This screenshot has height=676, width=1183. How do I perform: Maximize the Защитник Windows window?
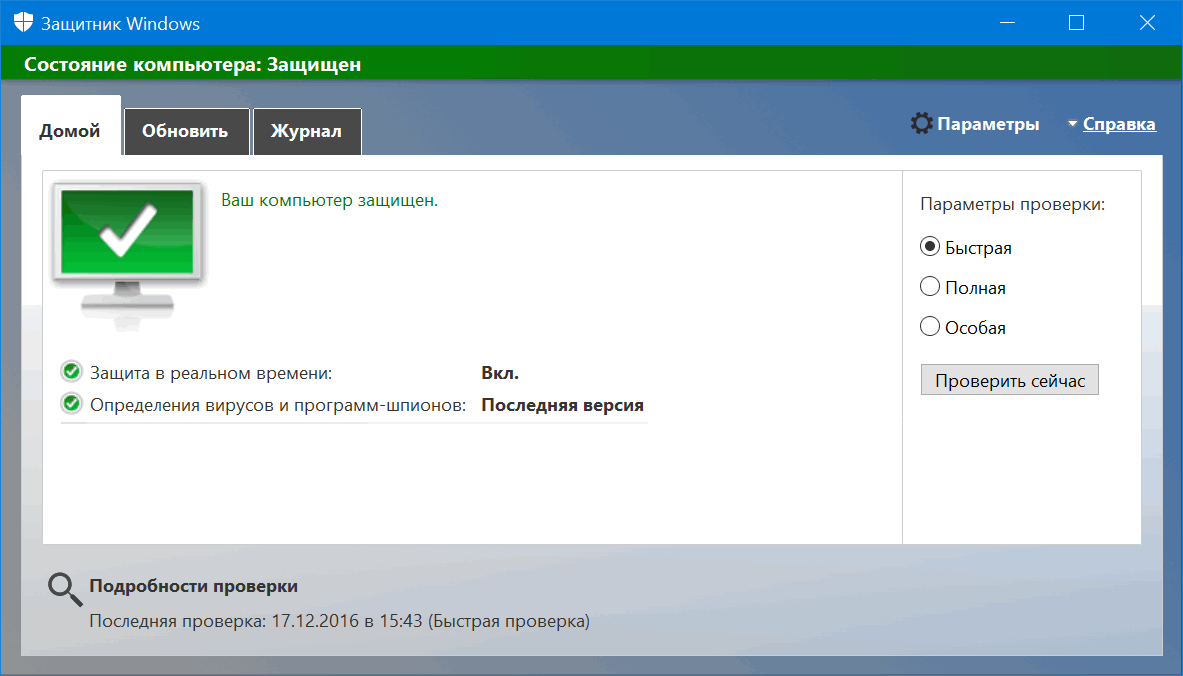(1077, 23)
